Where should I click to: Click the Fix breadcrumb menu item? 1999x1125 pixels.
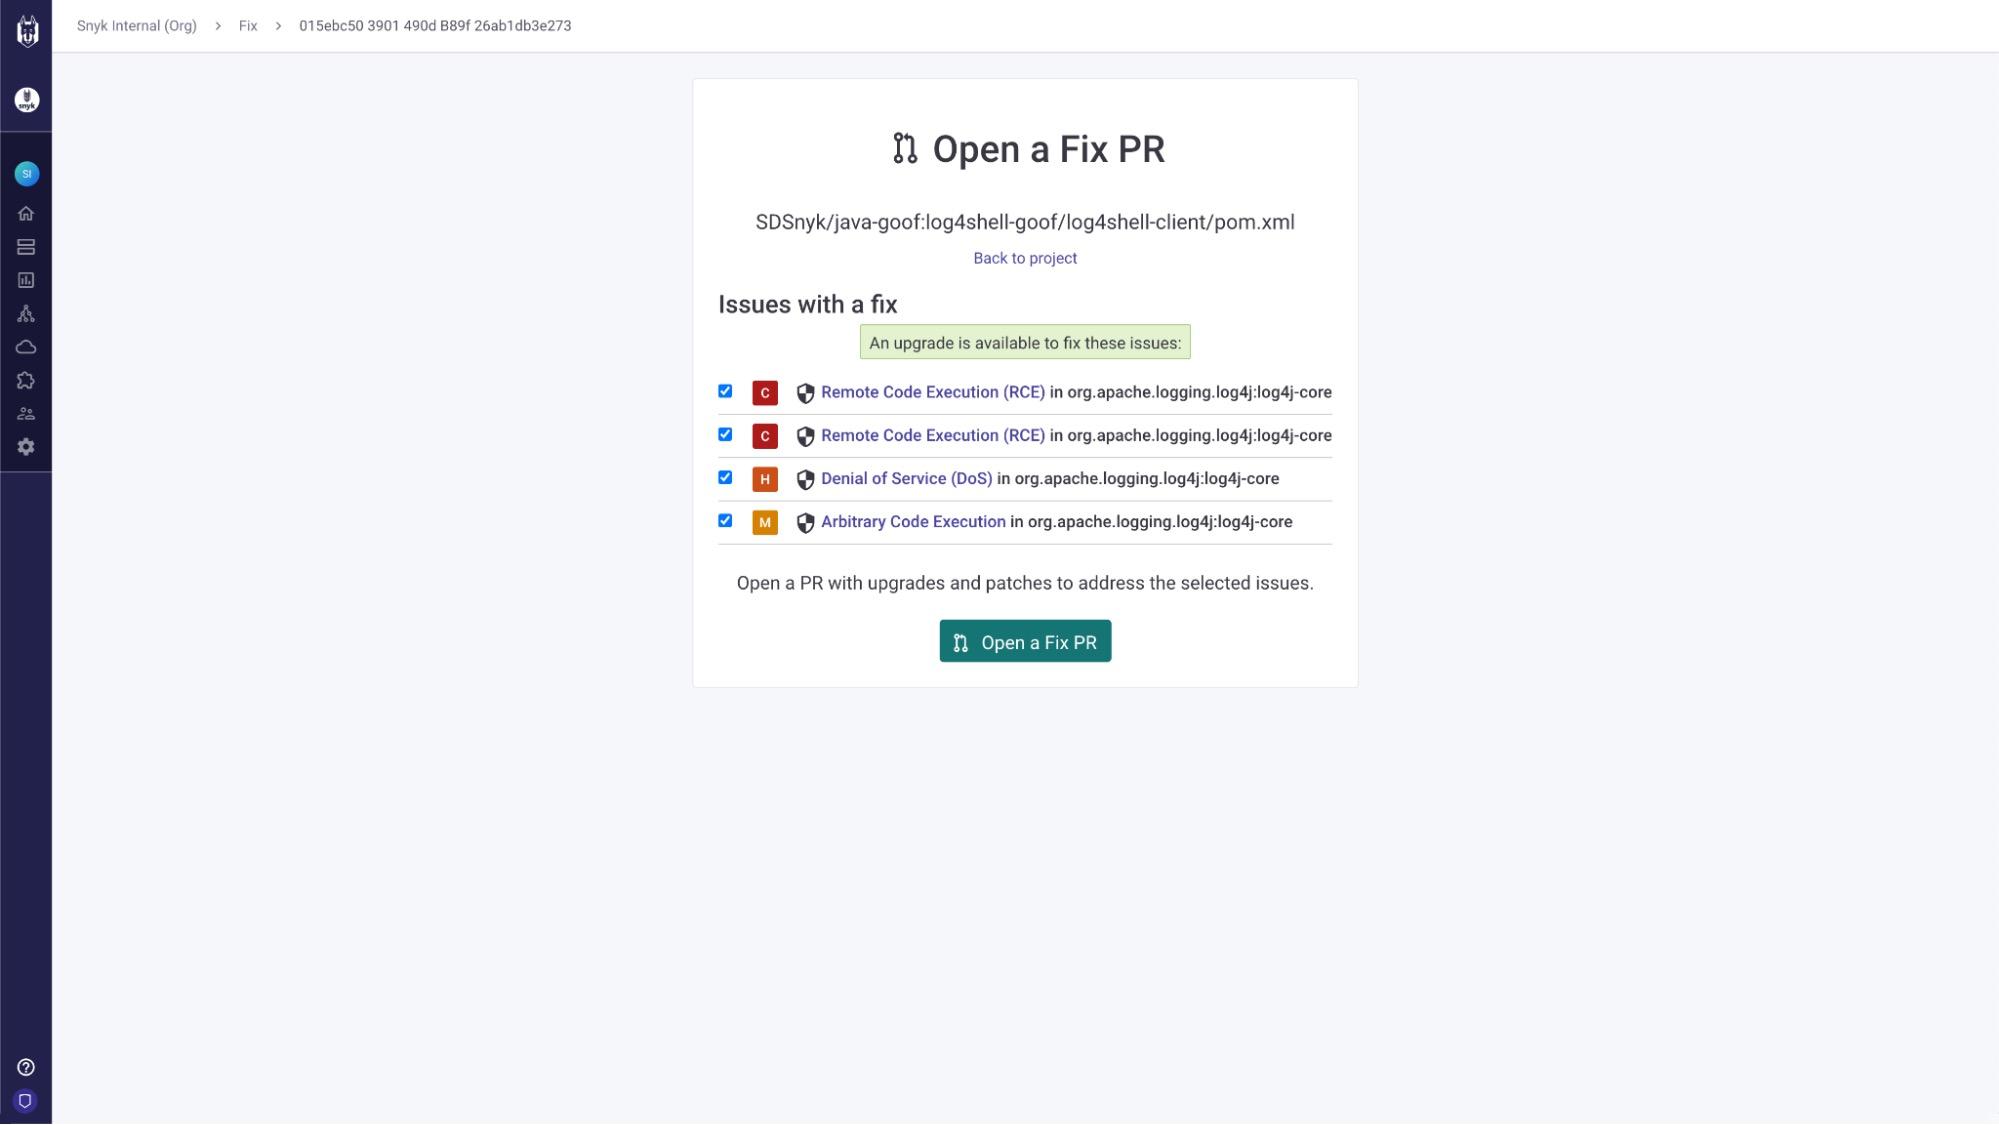[x=249, y=25]
